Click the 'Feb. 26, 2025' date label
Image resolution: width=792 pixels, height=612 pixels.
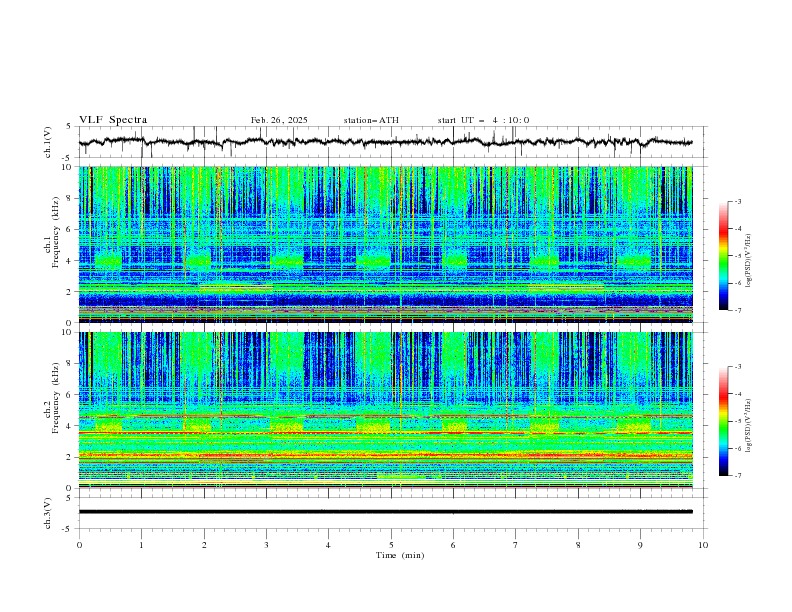click(x=279, y=120)
